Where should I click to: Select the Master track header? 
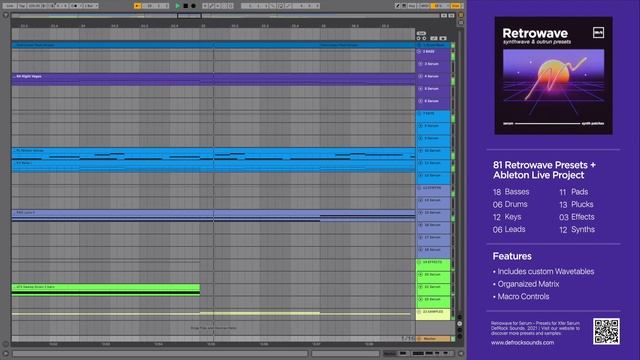433,339
